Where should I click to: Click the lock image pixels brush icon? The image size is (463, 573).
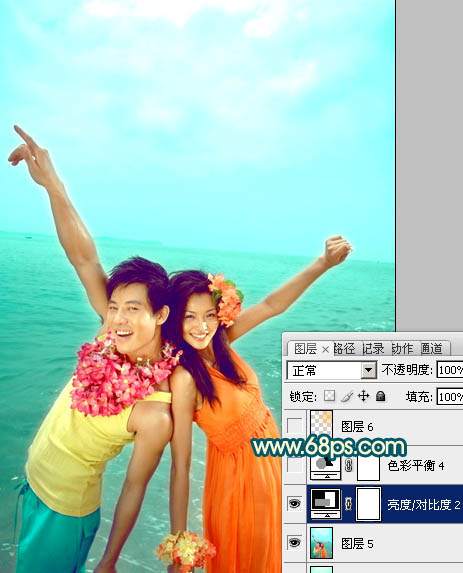tap(346, 396)
